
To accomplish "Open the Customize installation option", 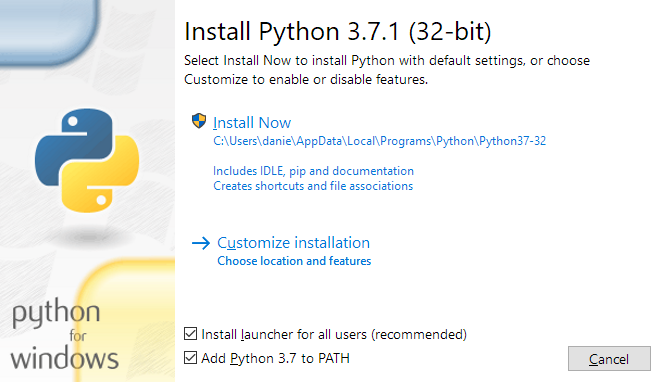I will point(293,243).
